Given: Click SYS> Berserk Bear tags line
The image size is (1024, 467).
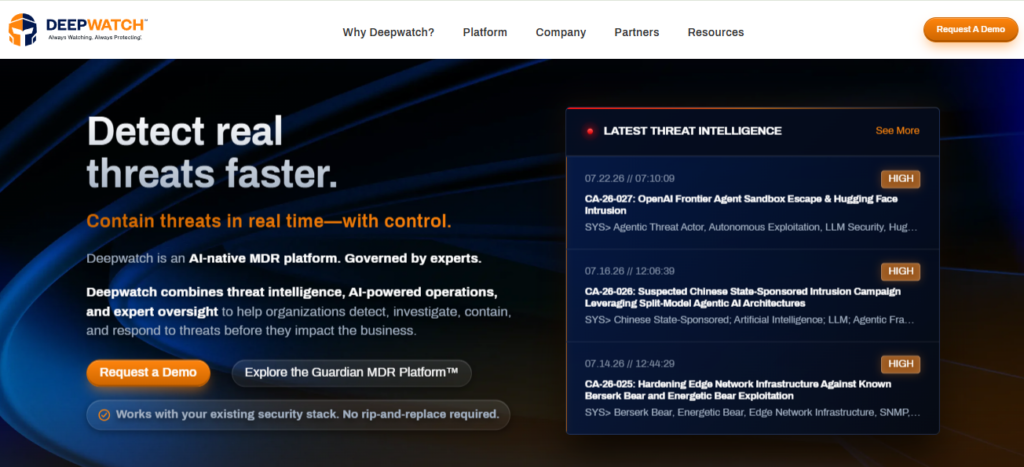Looking at the screenshot, I should (x=752, y=413).
